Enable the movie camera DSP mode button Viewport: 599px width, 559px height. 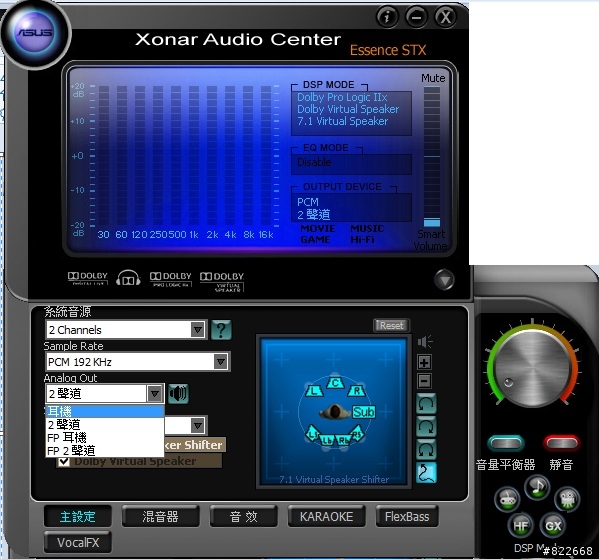coord(567,499)
